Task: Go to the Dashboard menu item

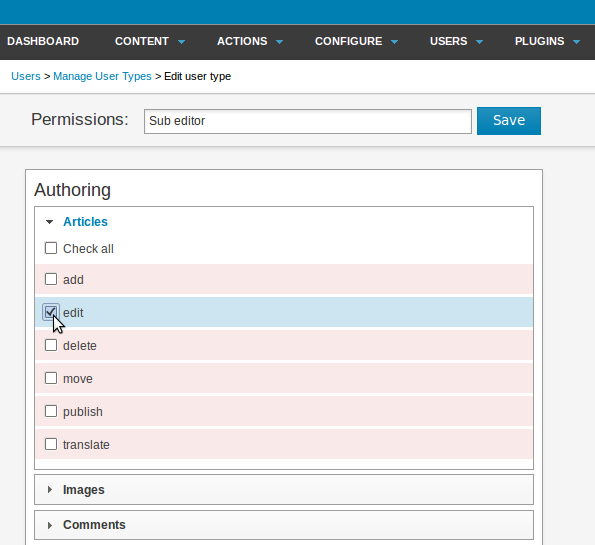Action: click(43, 41)
